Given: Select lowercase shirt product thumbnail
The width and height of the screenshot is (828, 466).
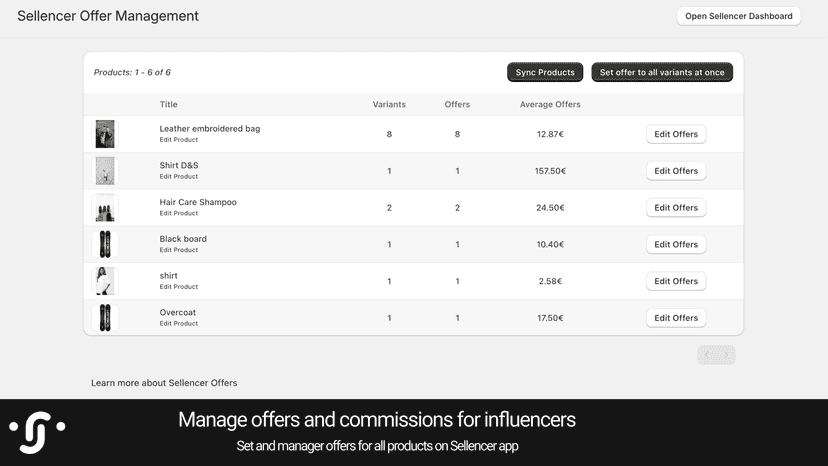Looking at the screenshot, I should (x=105, y=281).
